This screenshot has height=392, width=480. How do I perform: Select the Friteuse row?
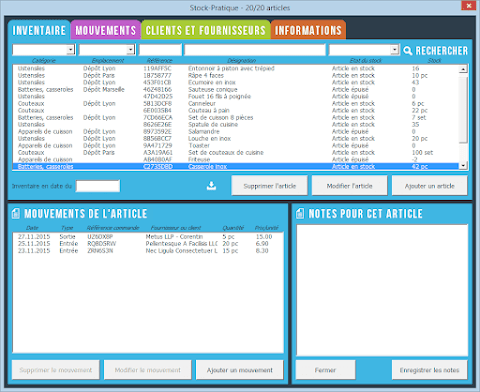click(236, 159)
